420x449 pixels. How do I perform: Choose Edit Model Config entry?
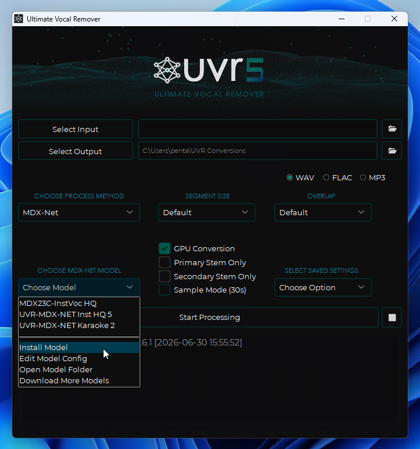coord(79,359)
